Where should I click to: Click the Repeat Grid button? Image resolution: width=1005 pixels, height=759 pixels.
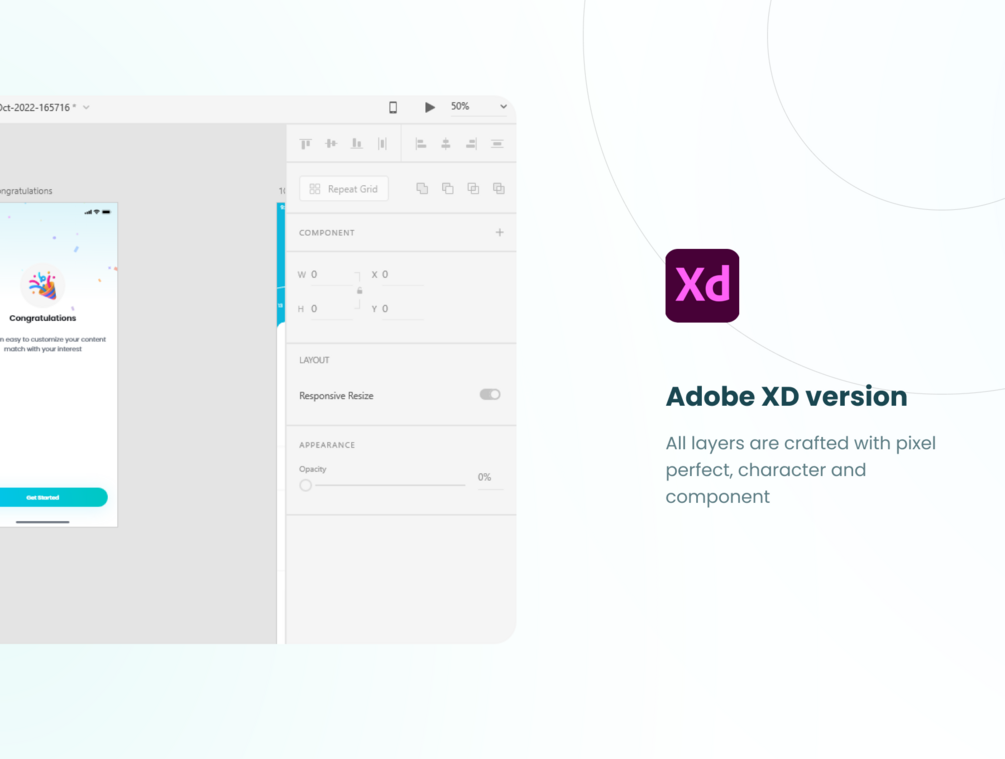point(344,189)
